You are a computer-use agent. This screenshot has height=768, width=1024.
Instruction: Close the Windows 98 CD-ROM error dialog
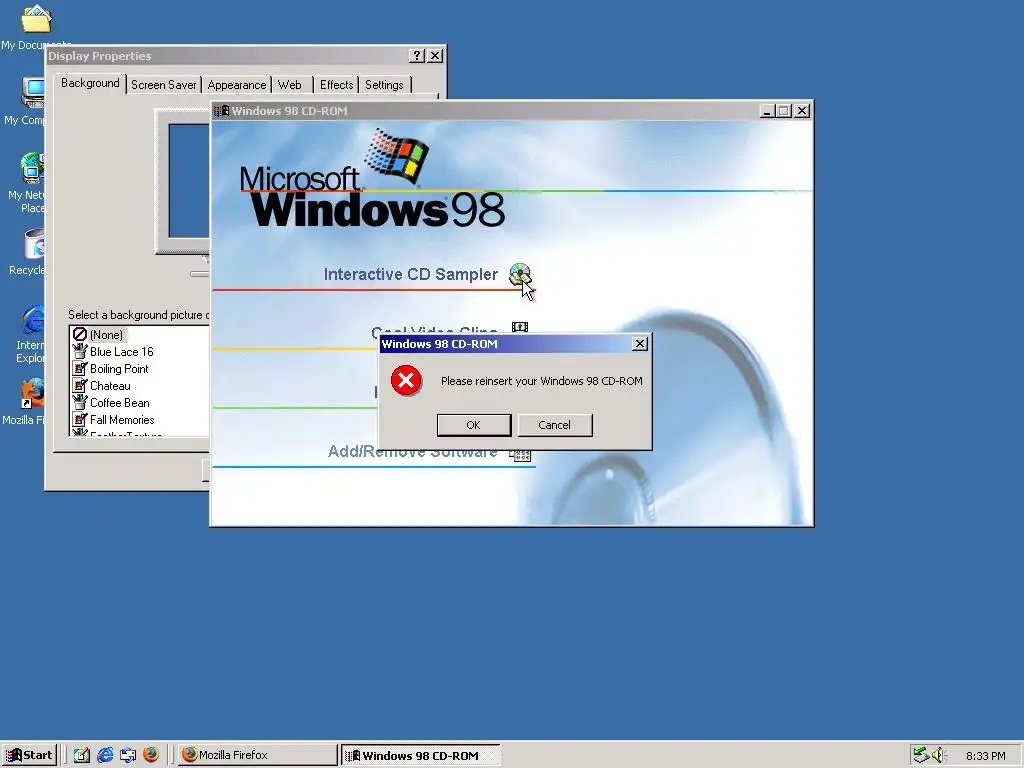coord(640,344)
